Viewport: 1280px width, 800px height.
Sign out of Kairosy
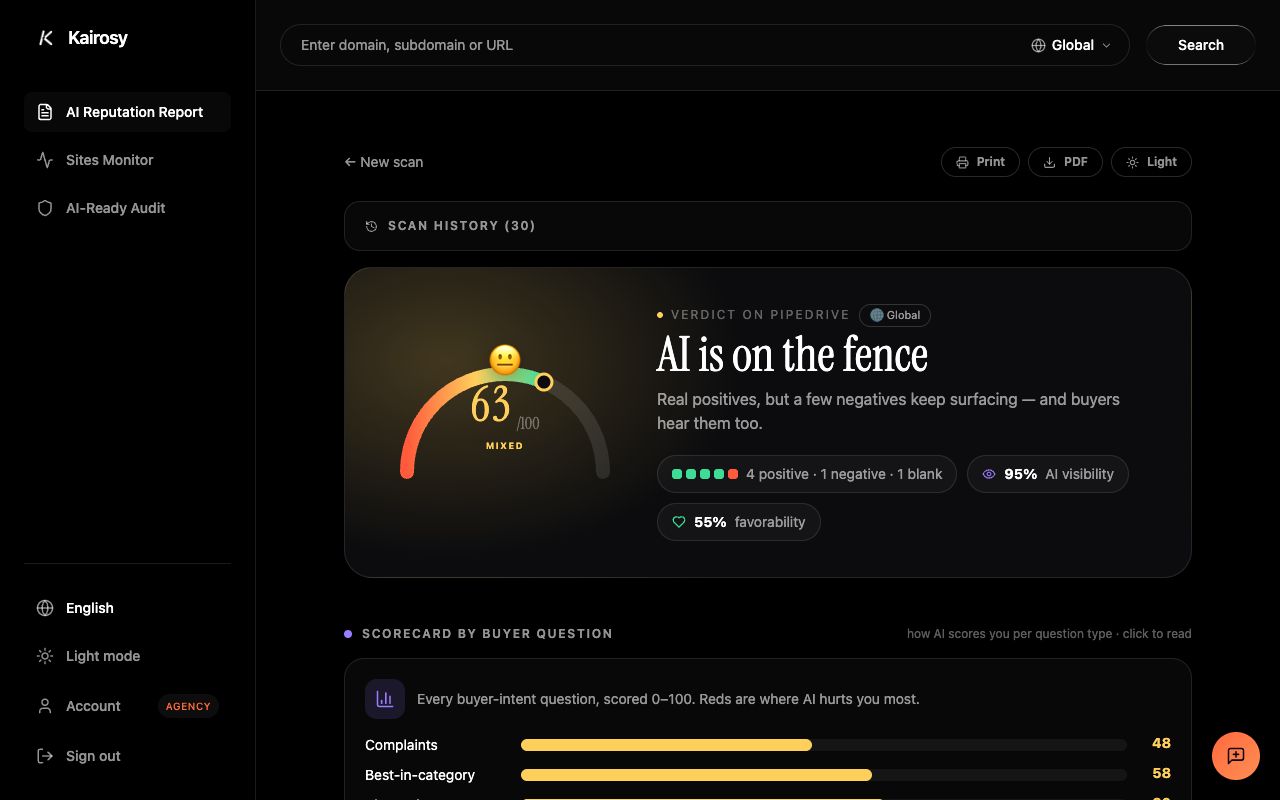coord(127,756)
